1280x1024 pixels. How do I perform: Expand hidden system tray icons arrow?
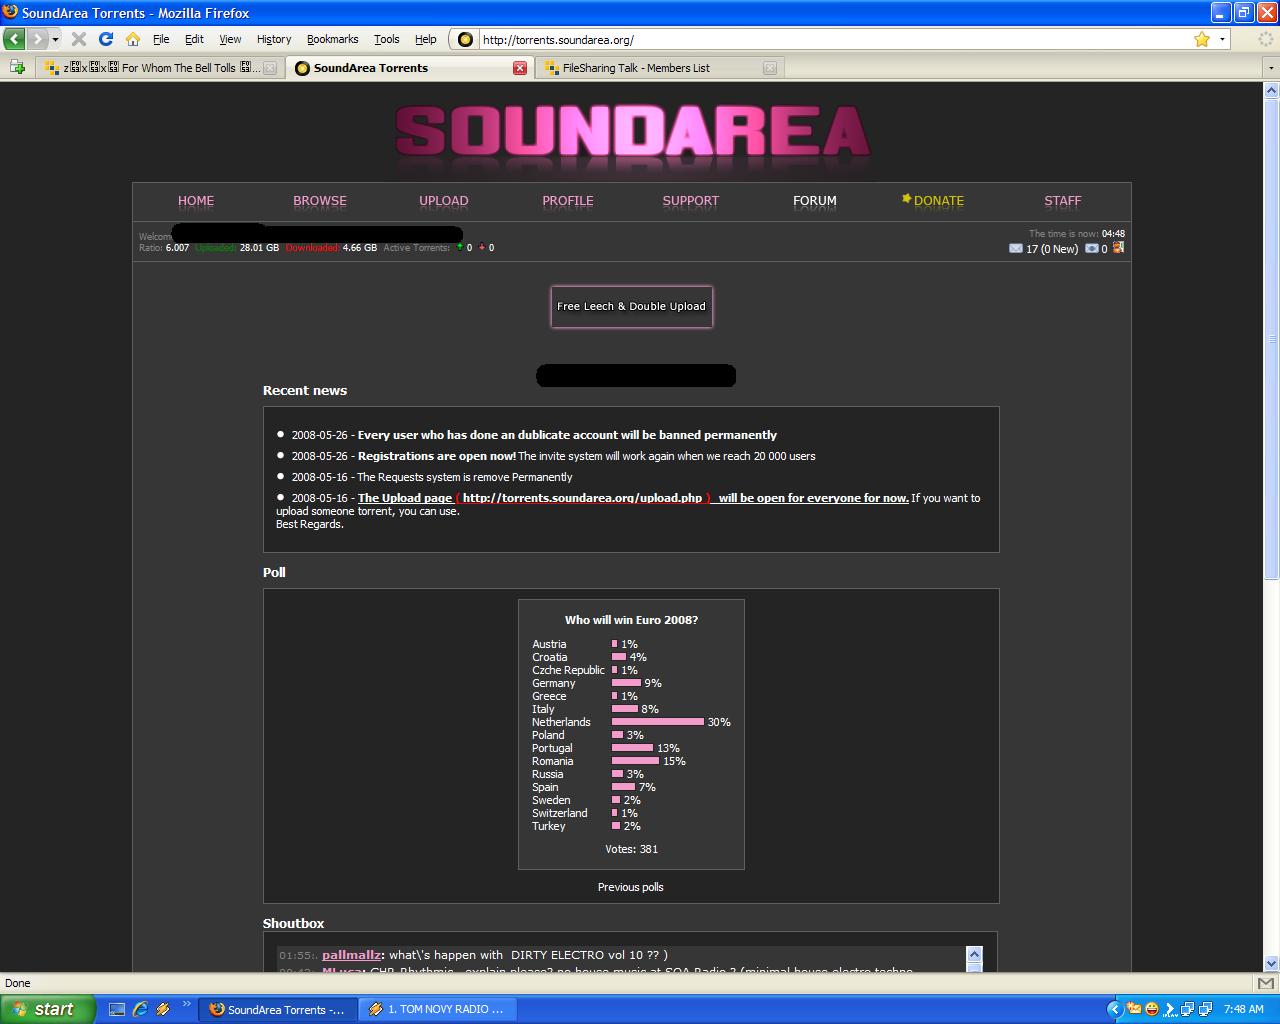tap(1115, 1009)
